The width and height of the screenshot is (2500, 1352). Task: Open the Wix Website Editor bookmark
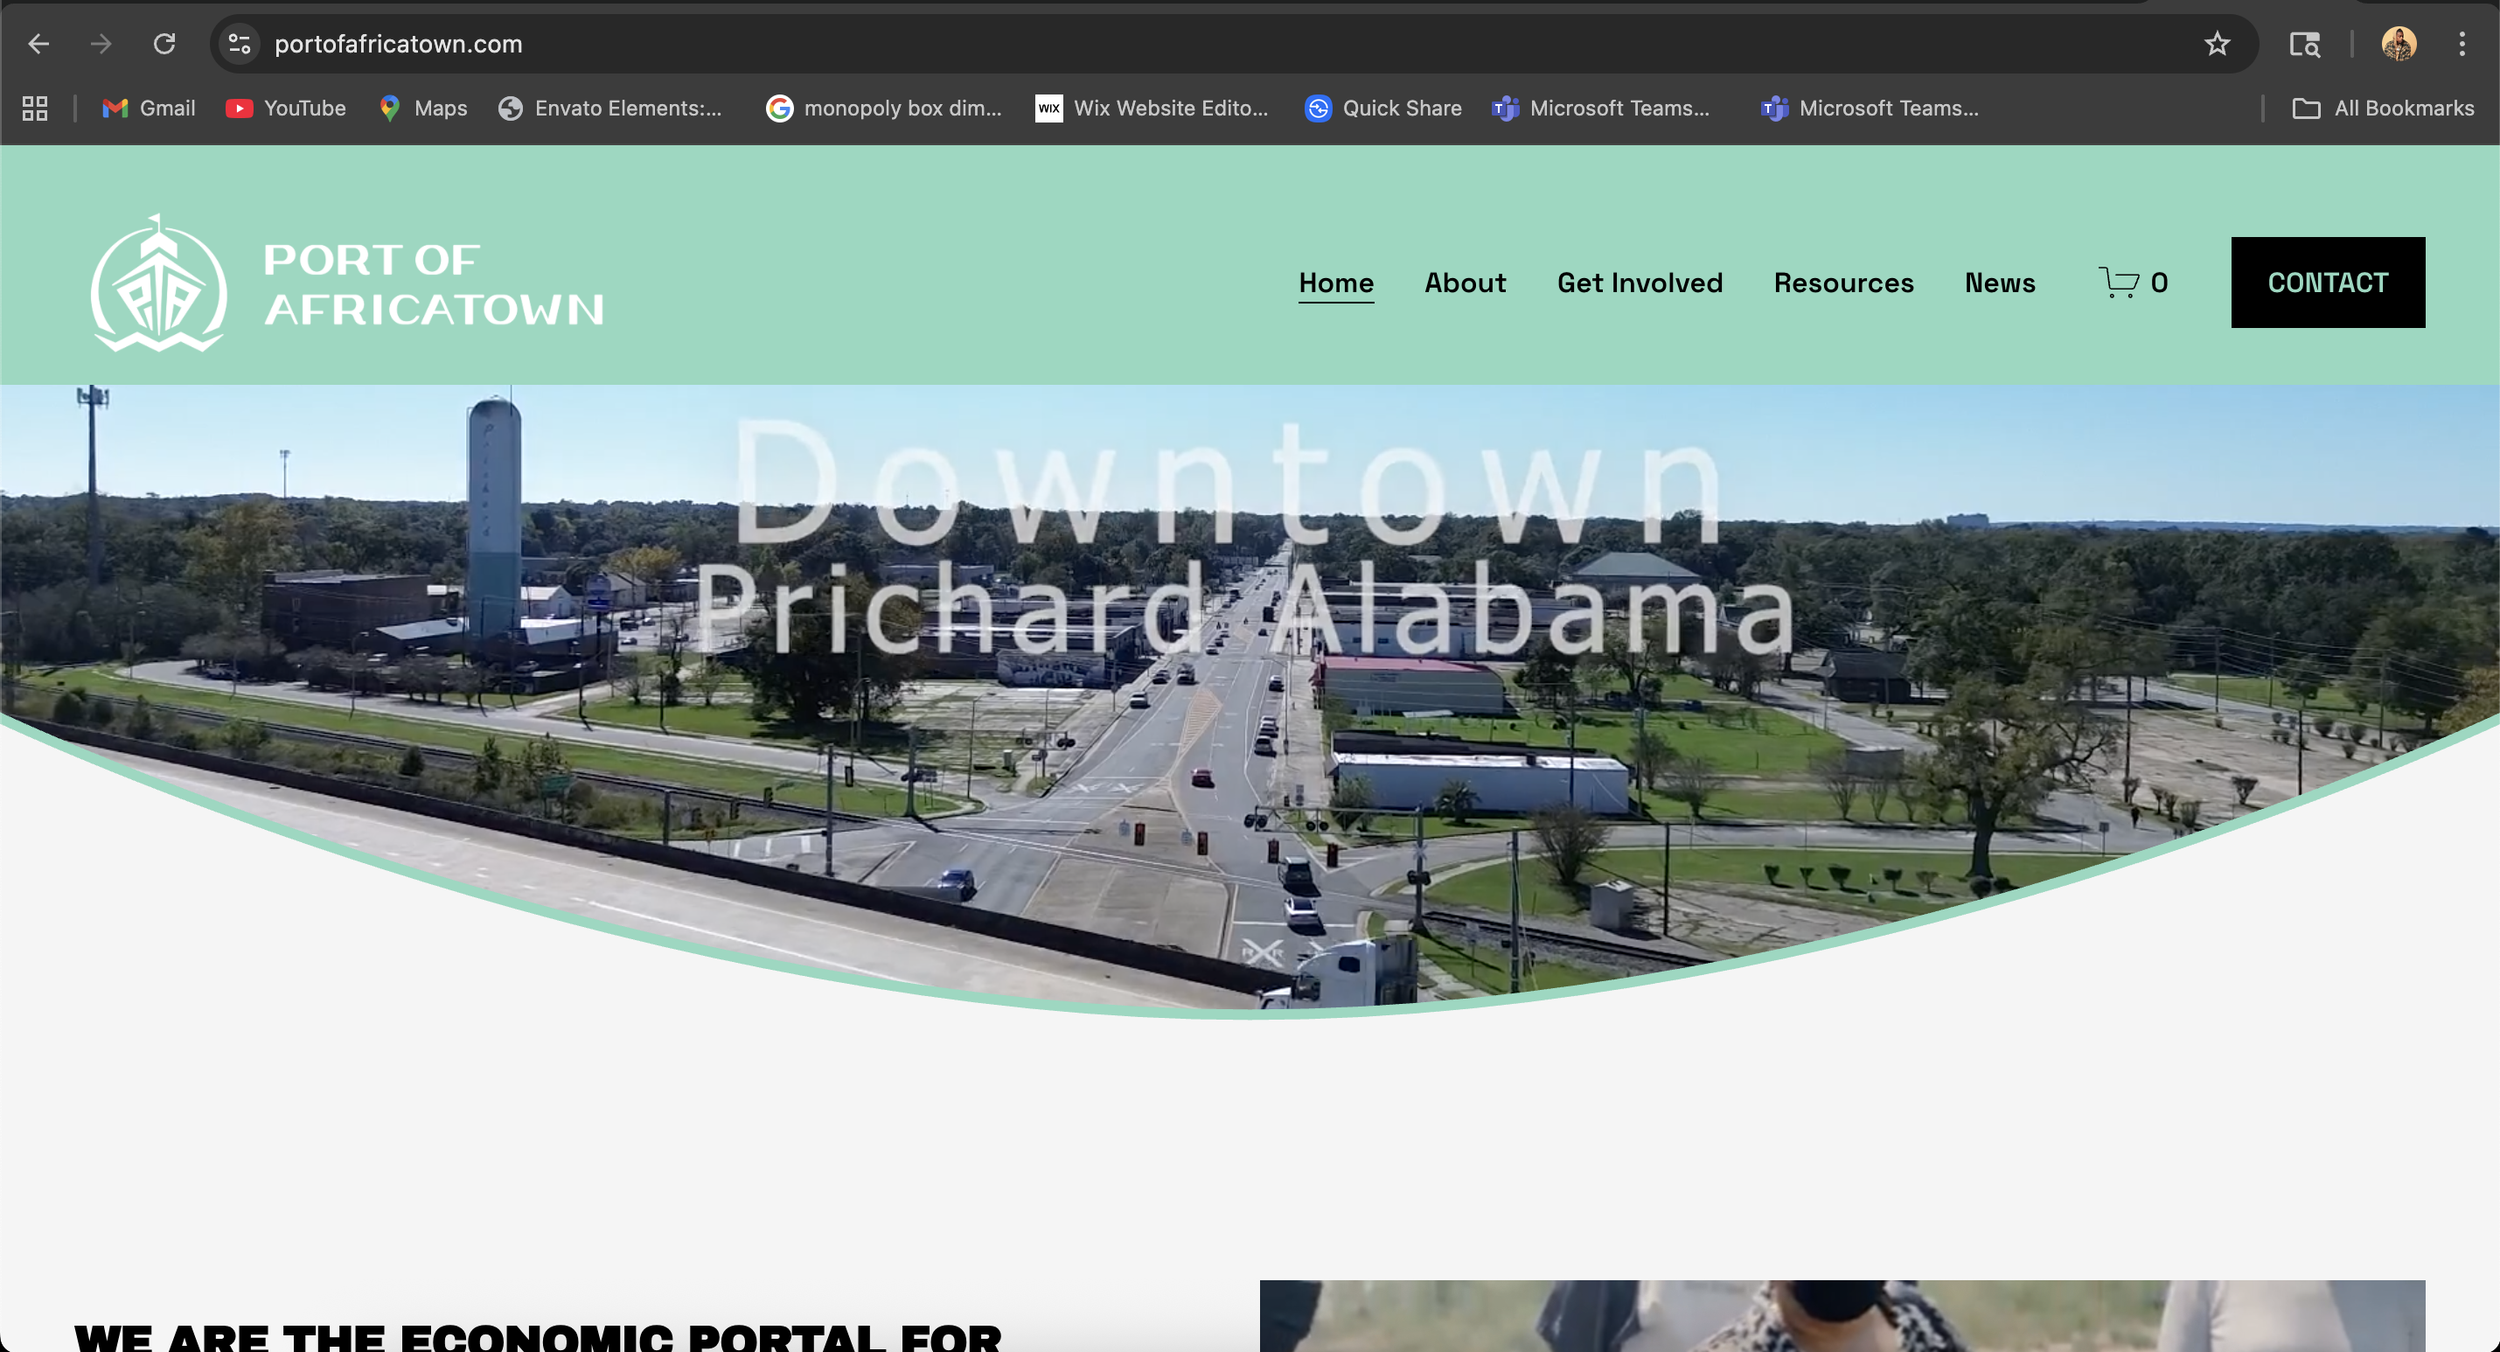point(1151,108)
